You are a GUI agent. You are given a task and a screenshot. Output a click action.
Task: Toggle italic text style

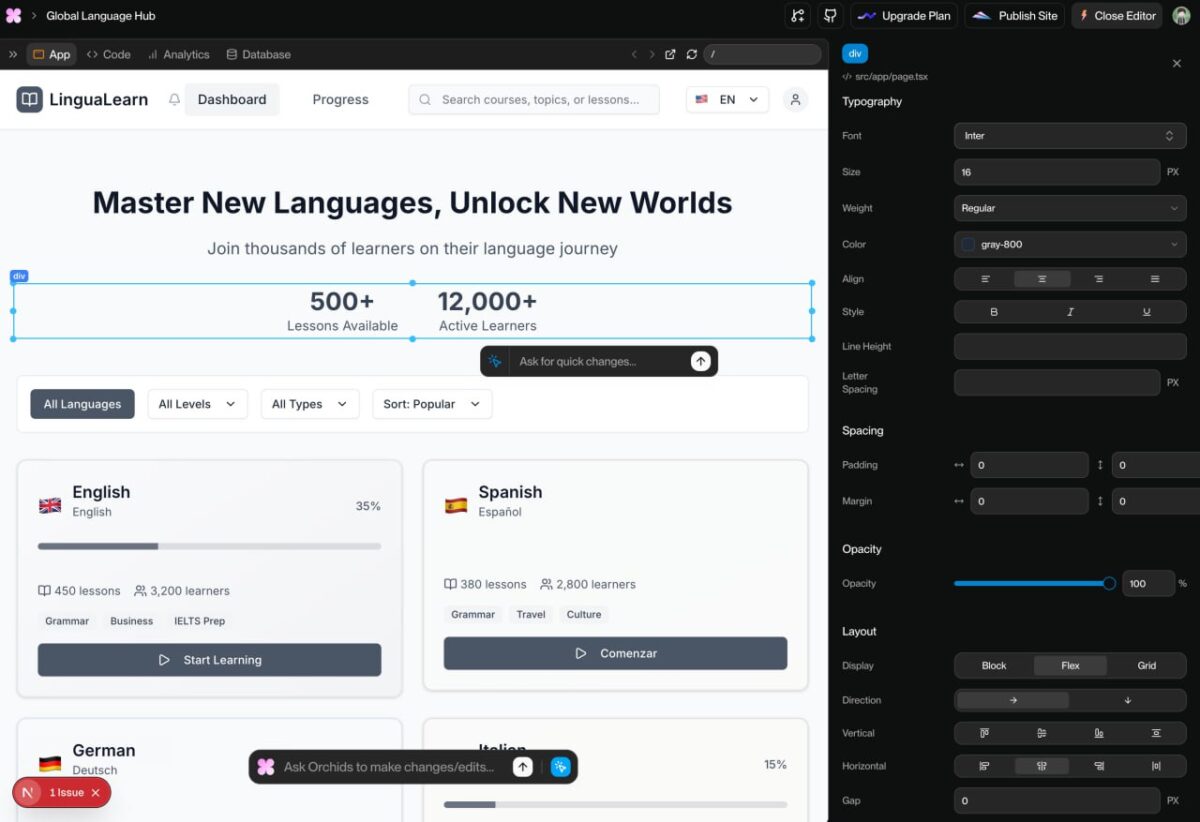[x=1070, y=312]
